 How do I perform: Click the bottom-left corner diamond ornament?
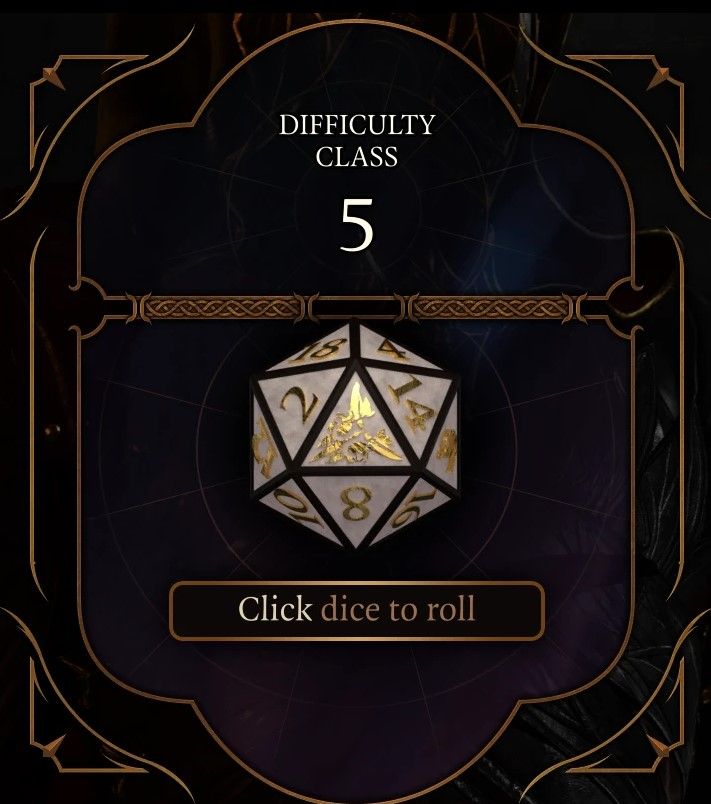[53, 746]
